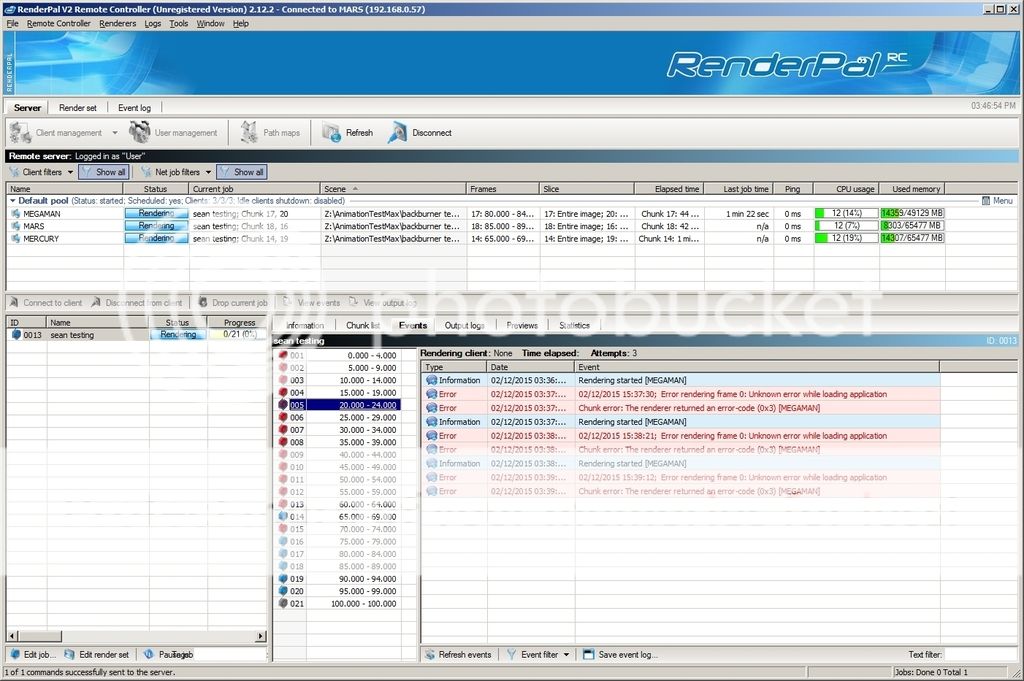
Task: Open the Tools menu
Action: (178, 24)
